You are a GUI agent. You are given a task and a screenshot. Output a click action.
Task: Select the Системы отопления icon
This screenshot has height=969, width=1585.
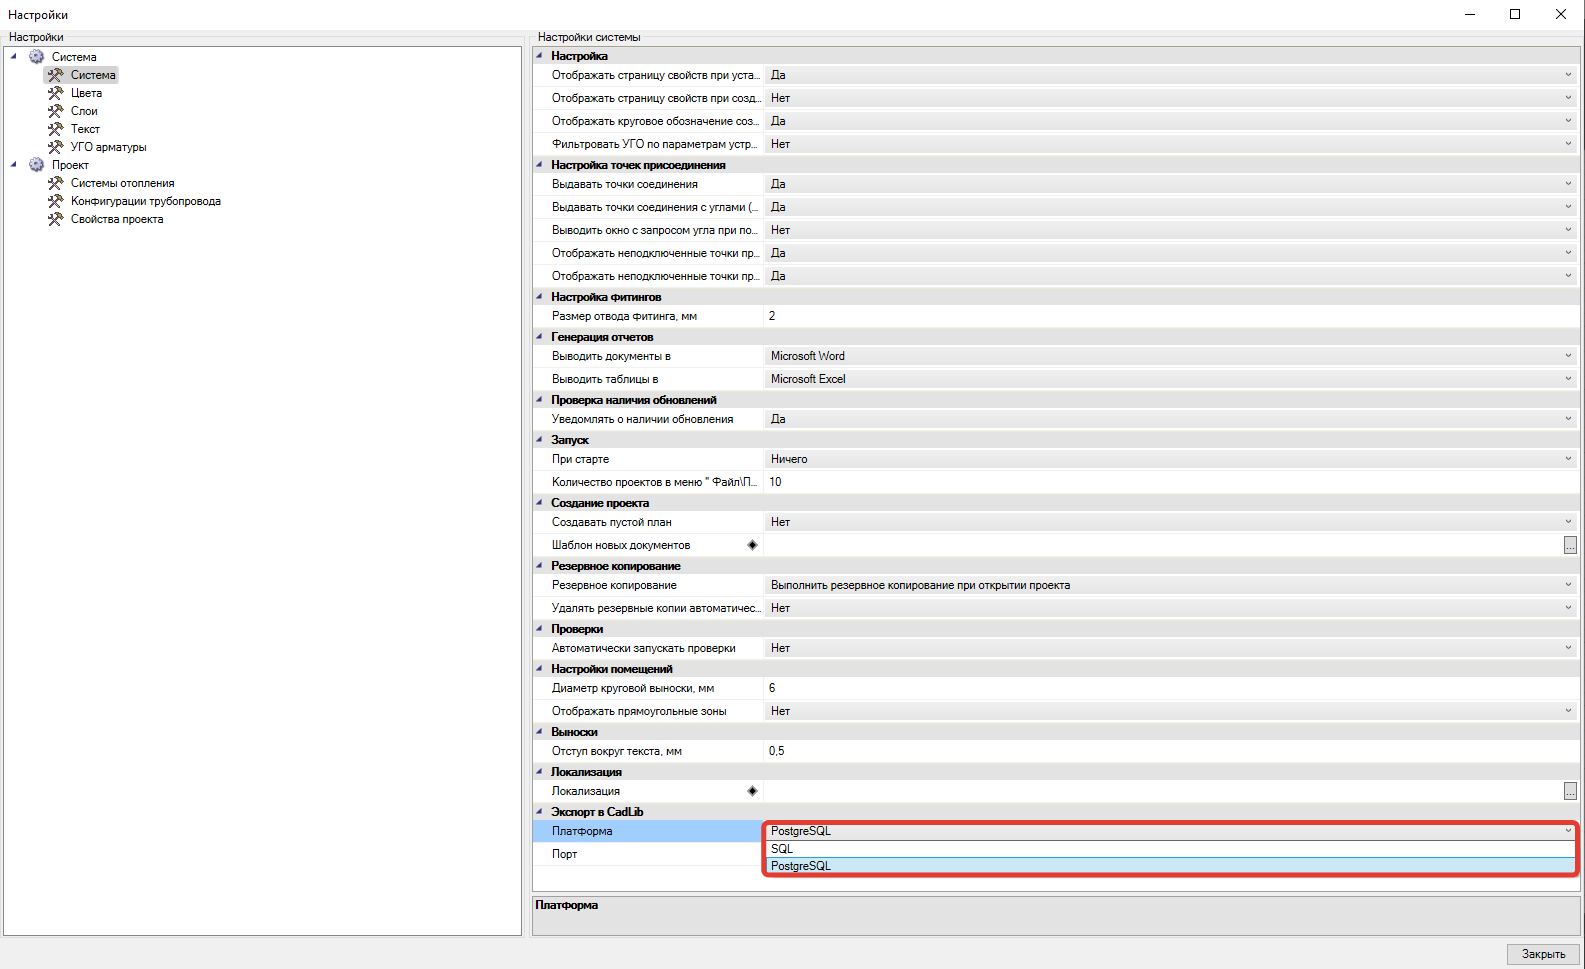point(56,183)
